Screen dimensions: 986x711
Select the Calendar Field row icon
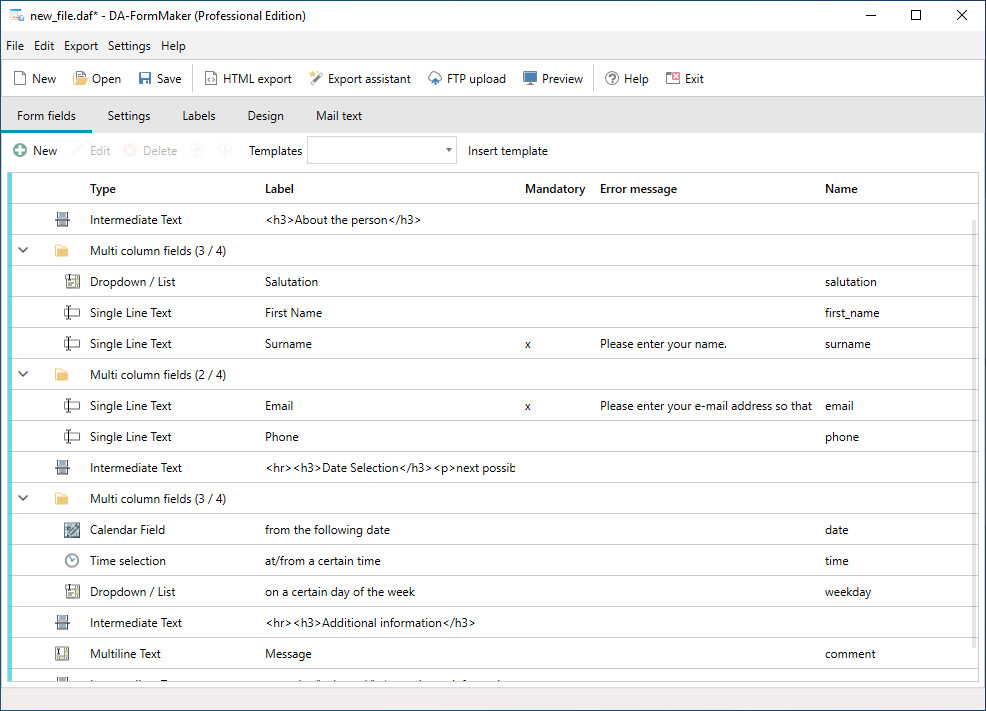[x=72, y=530]
